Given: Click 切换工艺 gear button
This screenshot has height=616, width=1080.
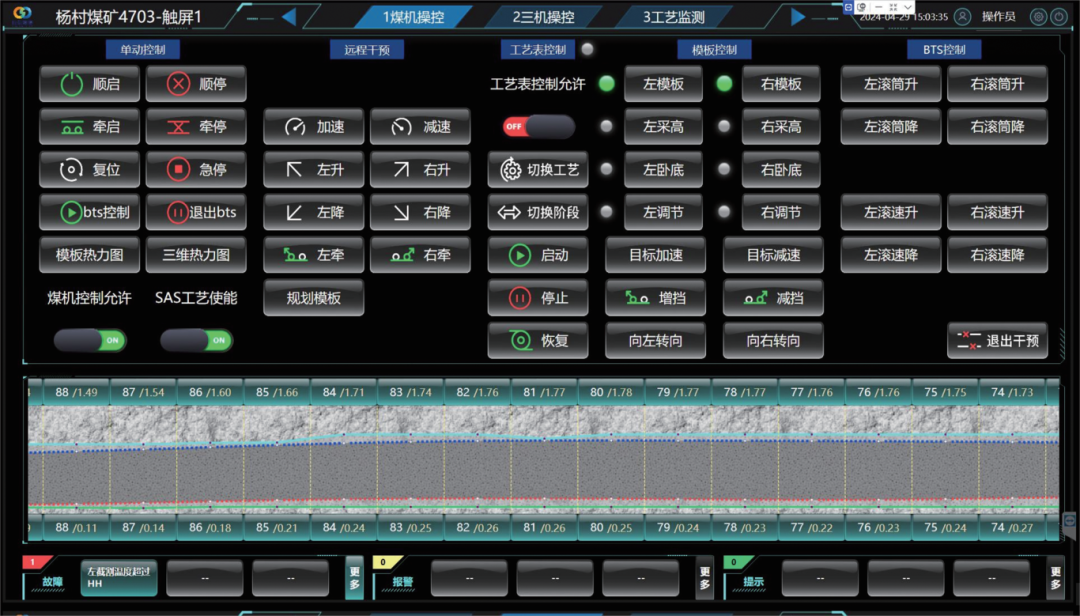Looking at the screenshot, I should (538, 170).
